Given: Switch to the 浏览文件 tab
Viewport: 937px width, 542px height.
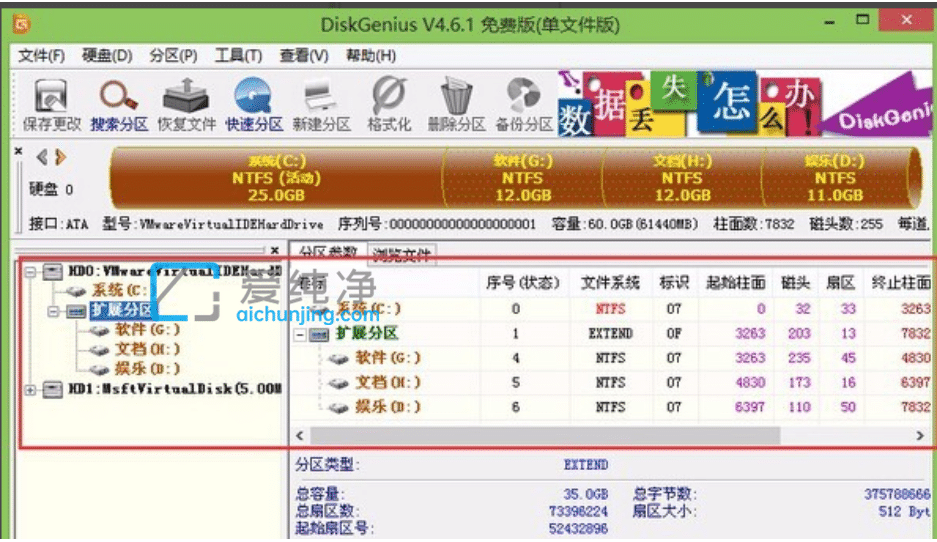Looking at the screenshot, I should [402, 253].
